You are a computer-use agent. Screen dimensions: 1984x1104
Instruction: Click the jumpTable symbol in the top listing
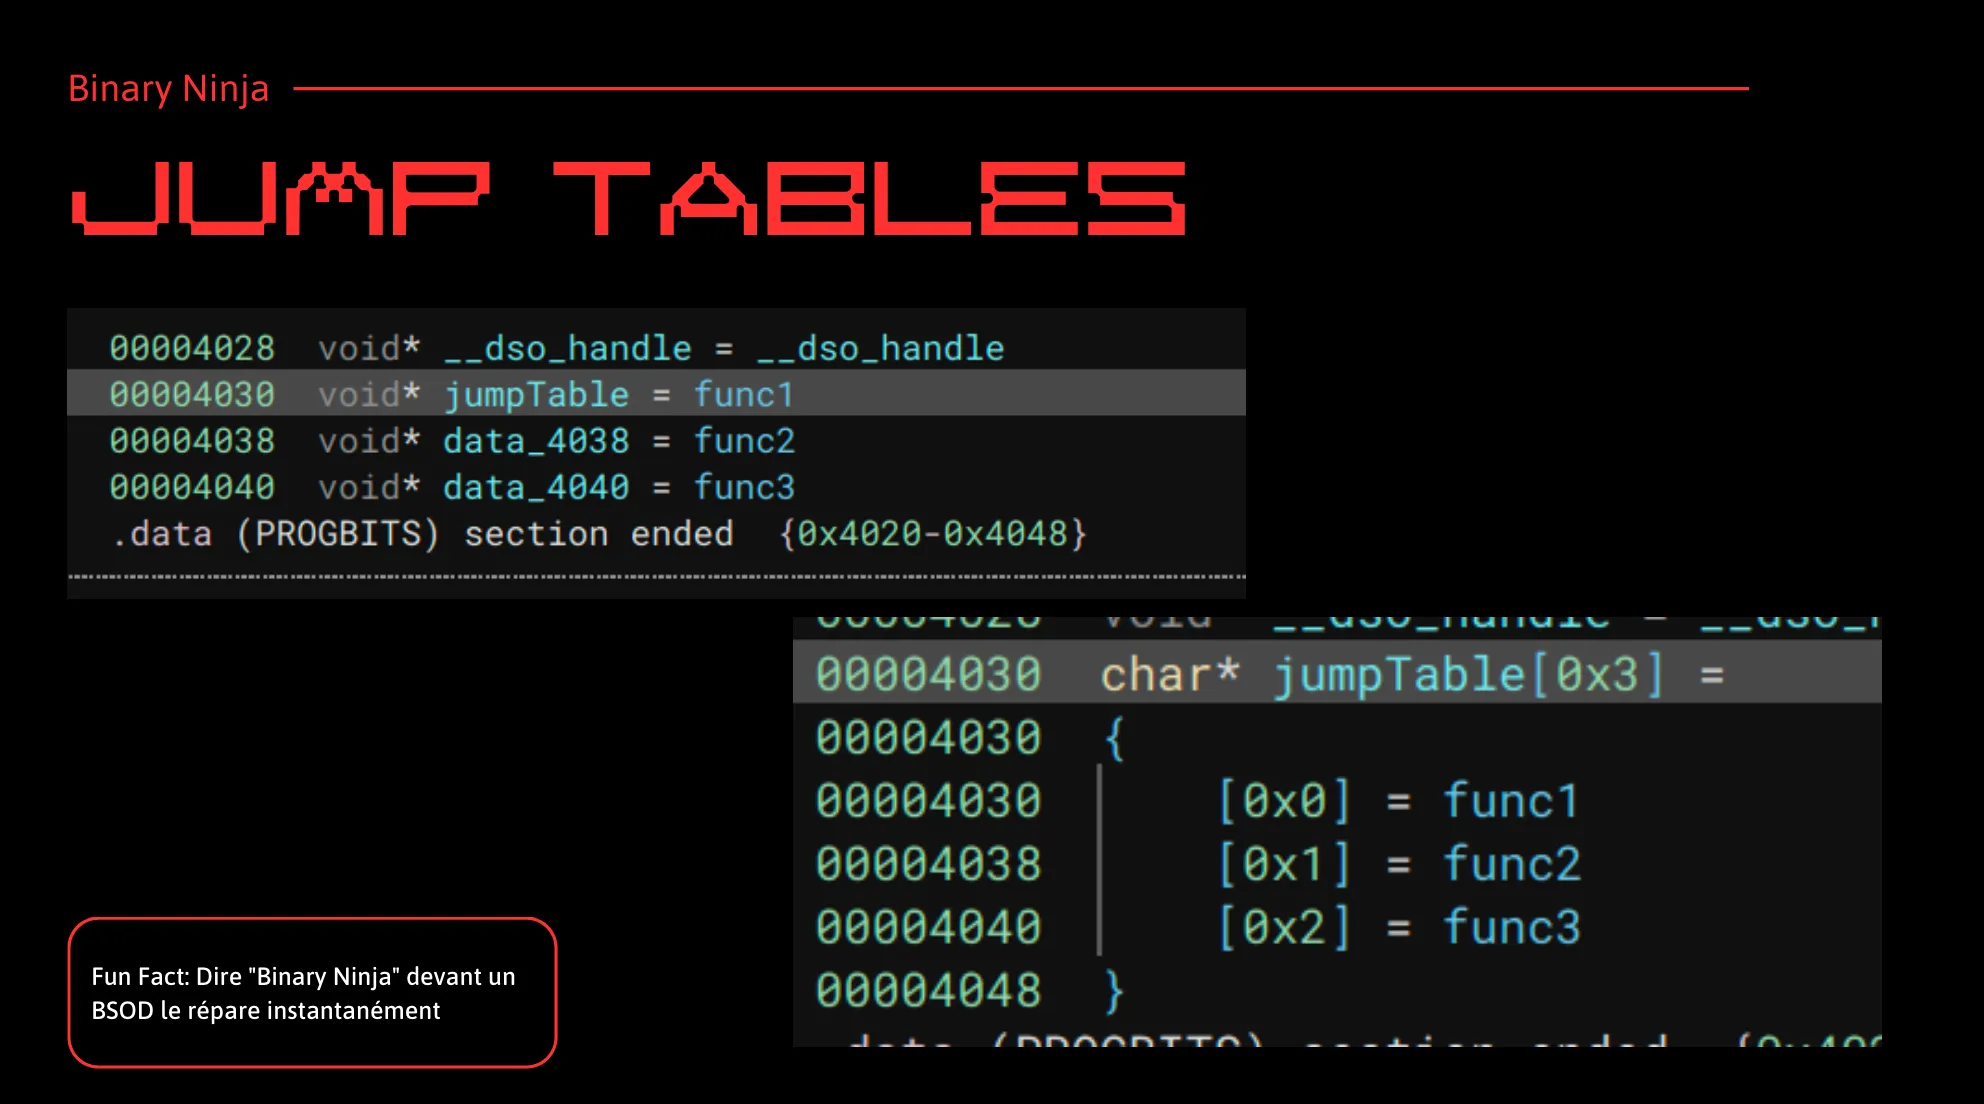click(x=536, y=395)
